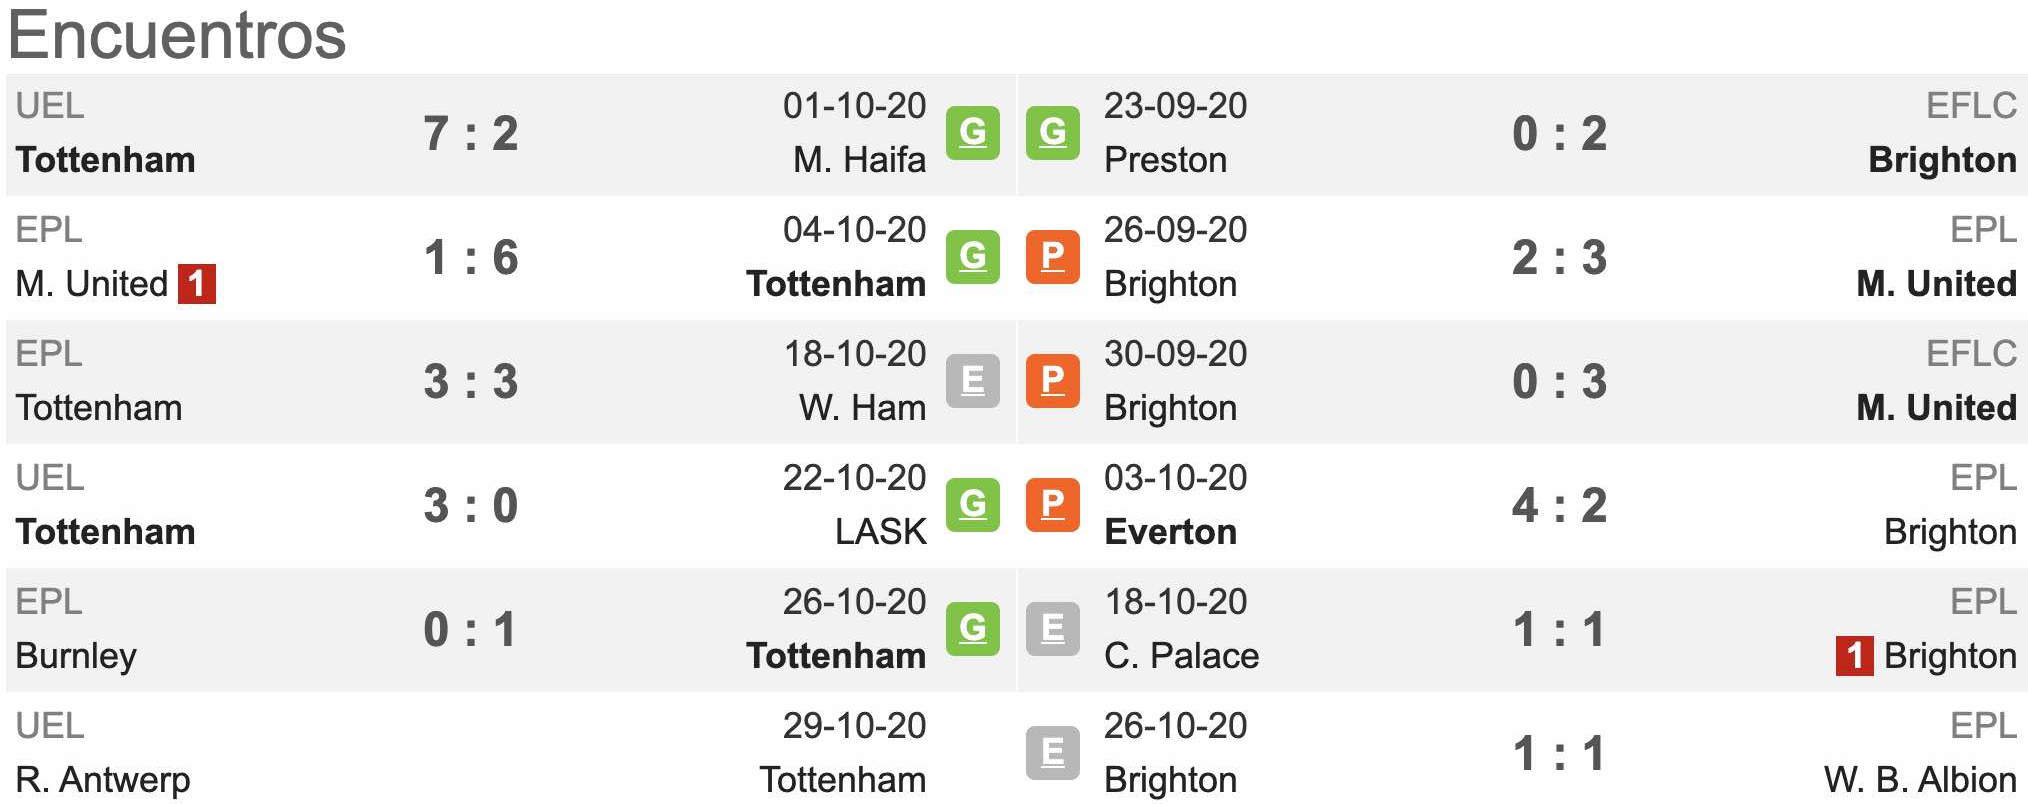Click green G badge for Tottenham vs M. Haifa
The width and height of the screenshot is (2028, 804).
tap(972, 132)
